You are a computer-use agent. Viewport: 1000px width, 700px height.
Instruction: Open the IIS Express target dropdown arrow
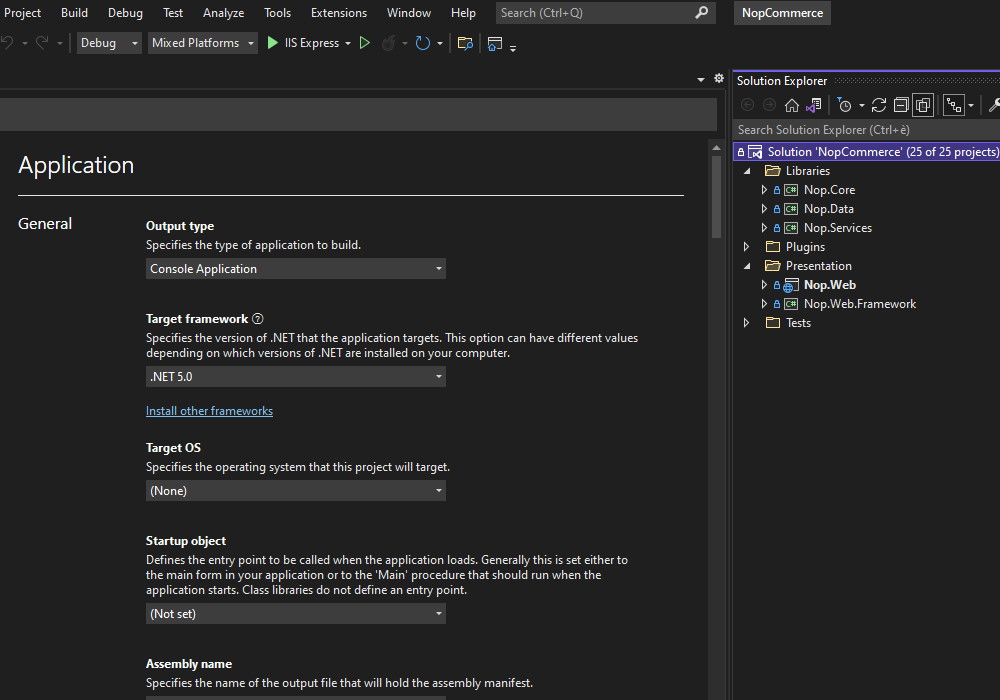pos(348,43)
